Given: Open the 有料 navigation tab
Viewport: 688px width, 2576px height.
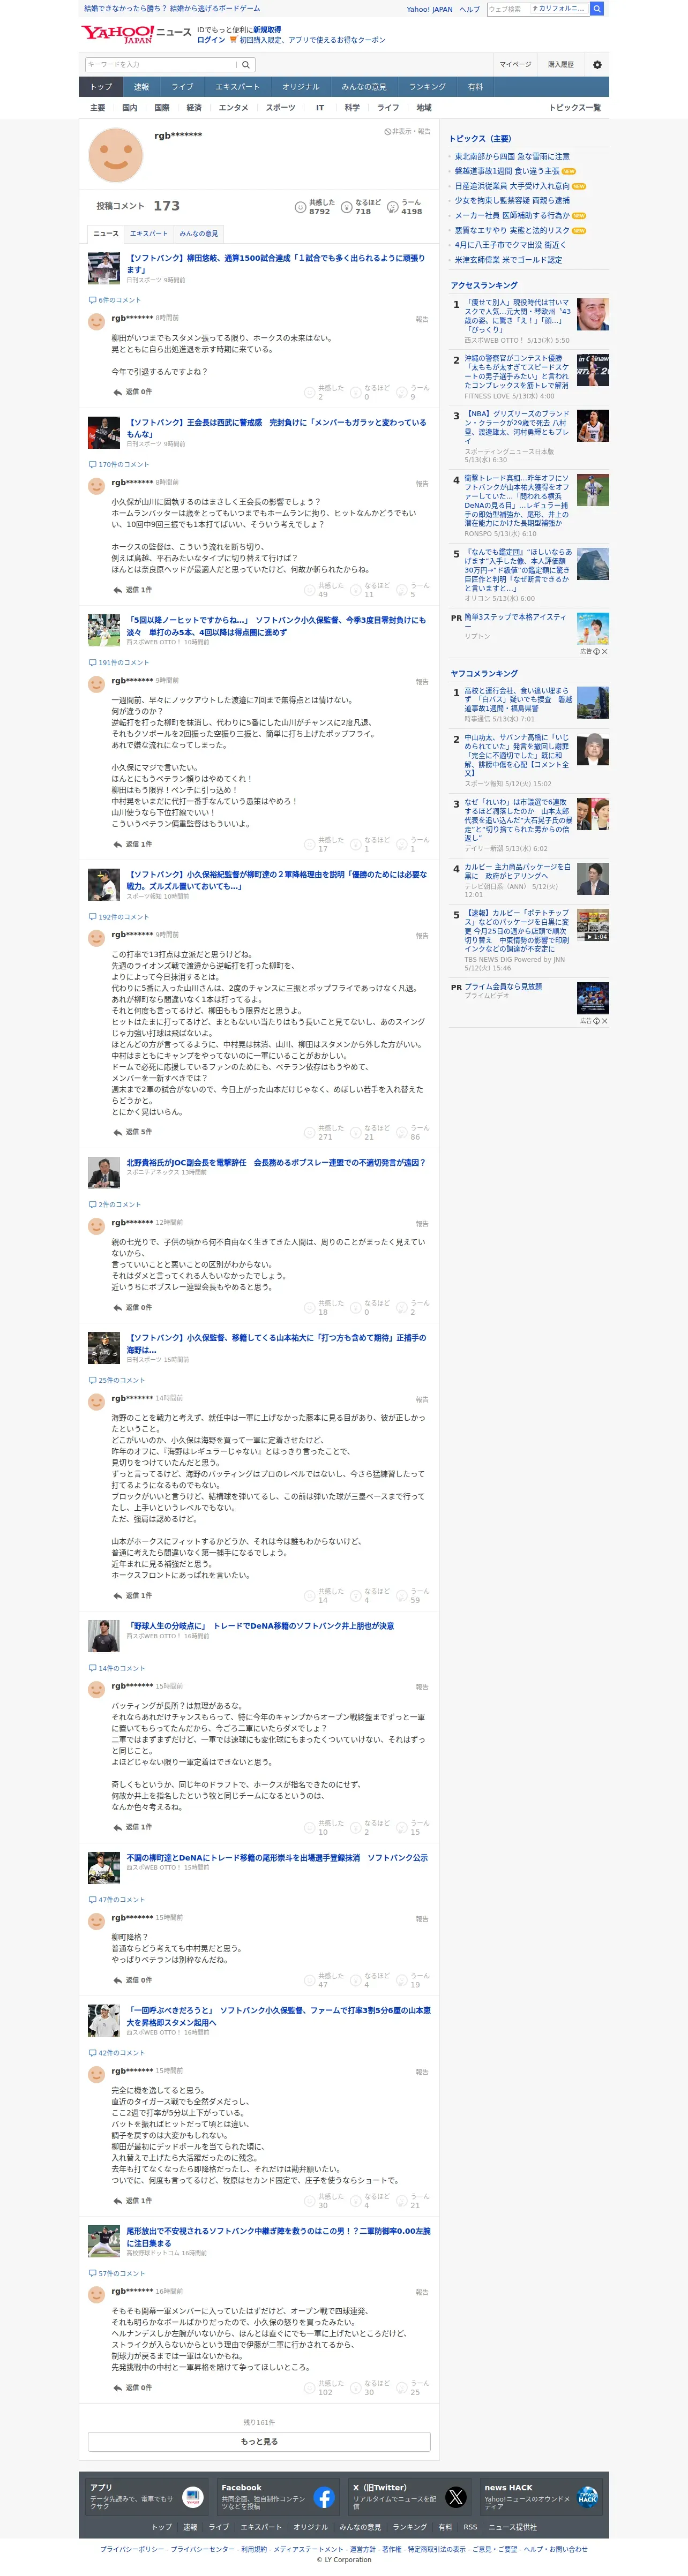Looking at the screenshot, I should pos(475,87).
